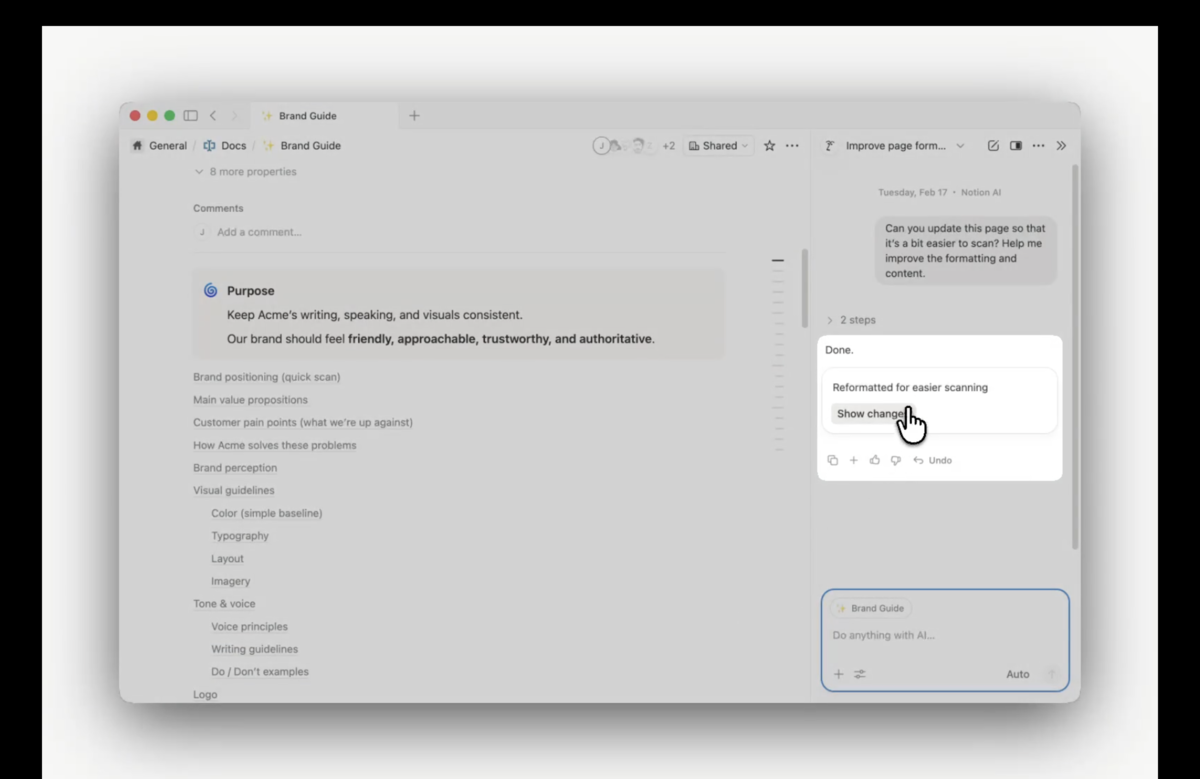Open the Shared permissions dropdown
The width and height of the screenshot is (1200, 779).
719,146
